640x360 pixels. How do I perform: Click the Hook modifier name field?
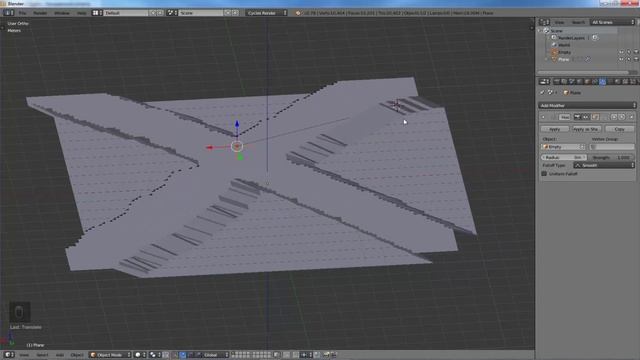point(564,117)
